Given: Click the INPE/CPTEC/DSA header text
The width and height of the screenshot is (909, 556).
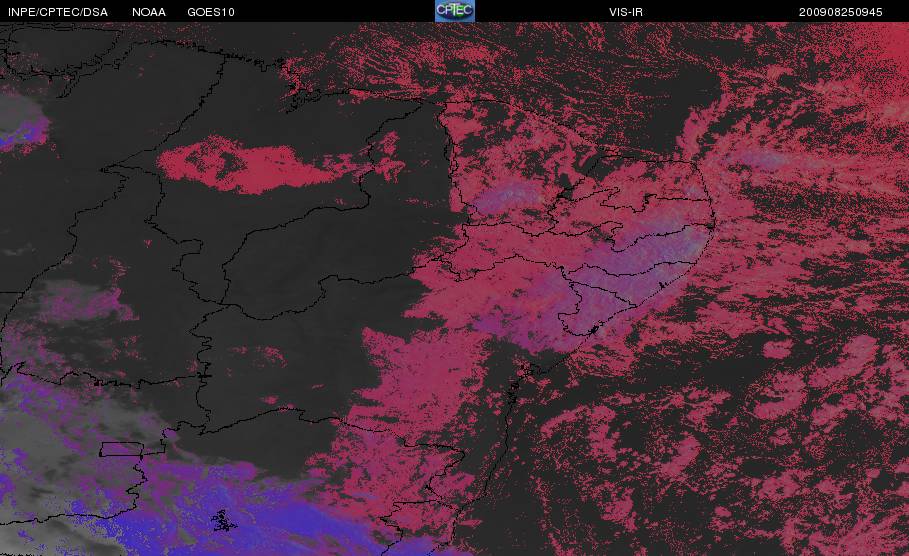Looking at the screenshot, I should [58, 12].
